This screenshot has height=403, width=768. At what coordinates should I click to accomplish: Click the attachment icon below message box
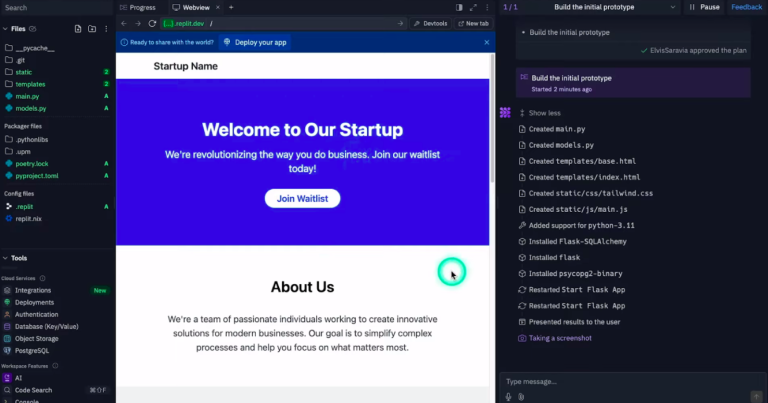521,396
